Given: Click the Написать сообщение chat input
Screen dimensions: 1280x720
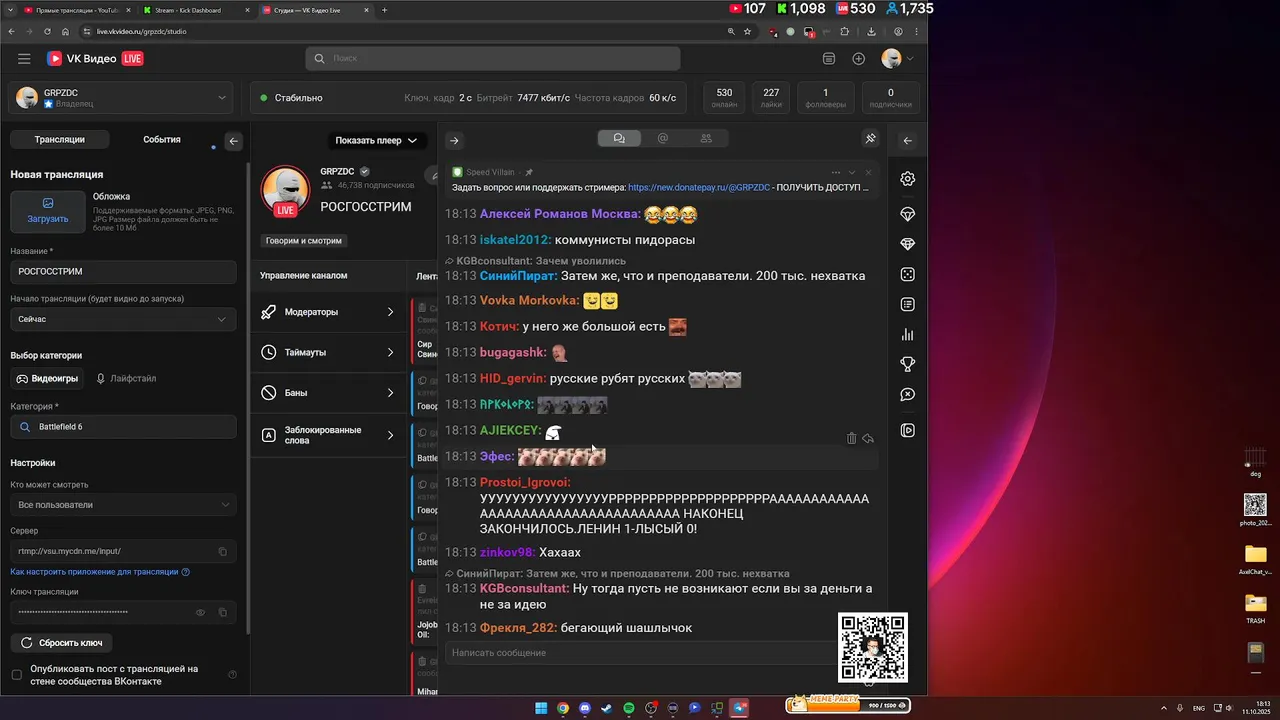Looking at the screenshot, I should pyautogui.click(x=640, y=653).
